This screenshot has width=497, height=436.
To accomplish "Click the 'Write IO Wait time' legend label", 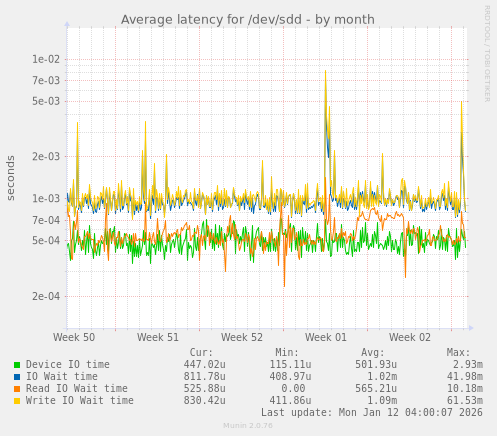I will tap(80, 400).
